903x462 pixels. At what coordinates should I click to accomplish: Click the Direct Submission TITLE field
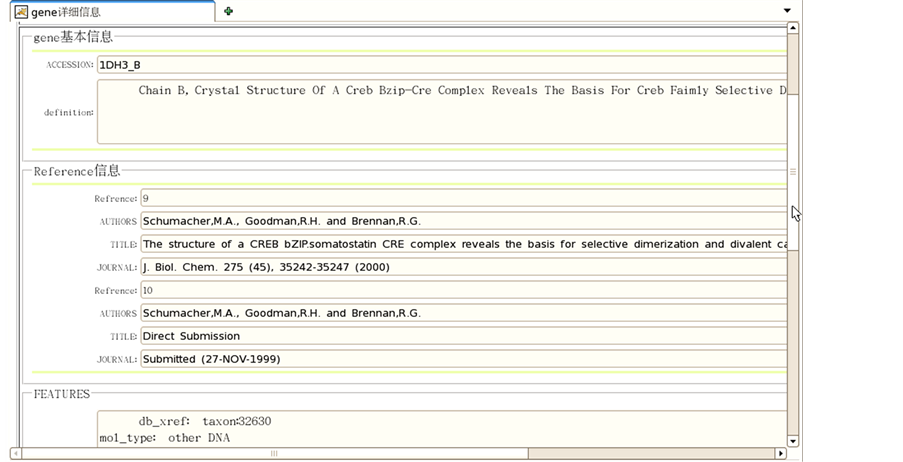(460, 336)
